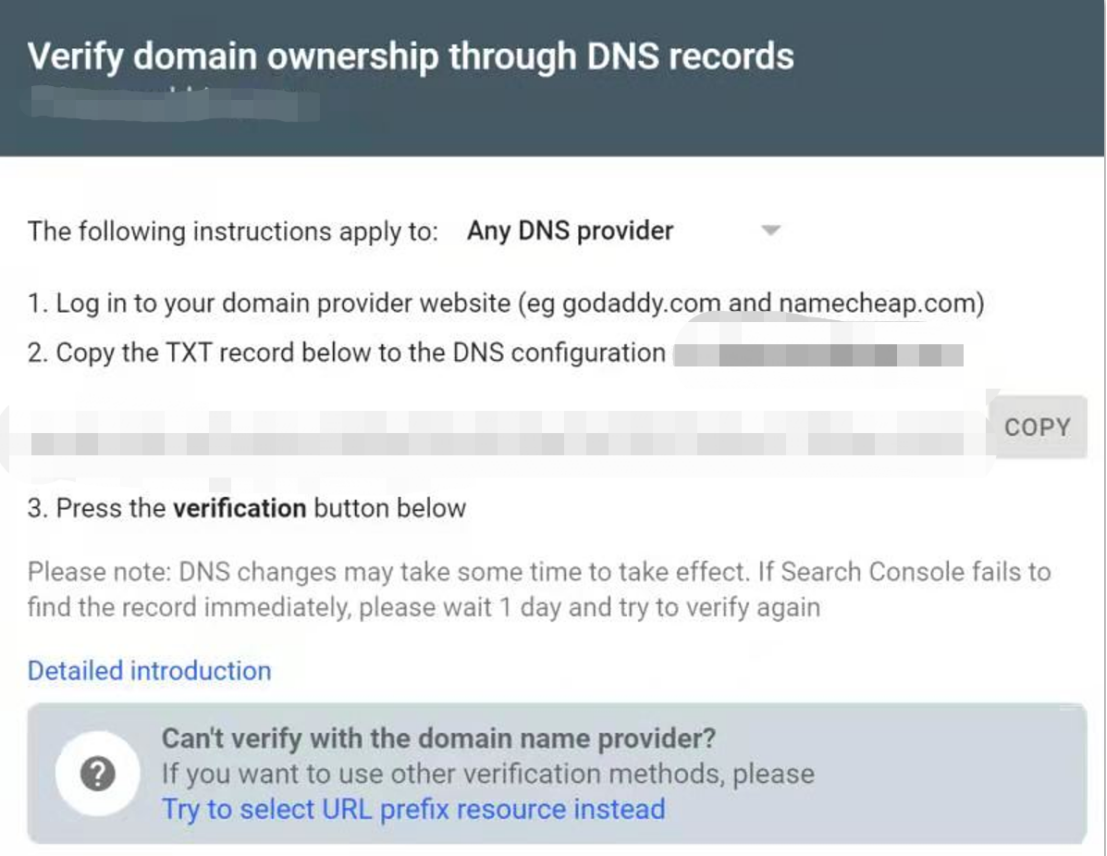
Task: Expand the DNS provider dropdown arrow
Action: (x=771, y=231)
